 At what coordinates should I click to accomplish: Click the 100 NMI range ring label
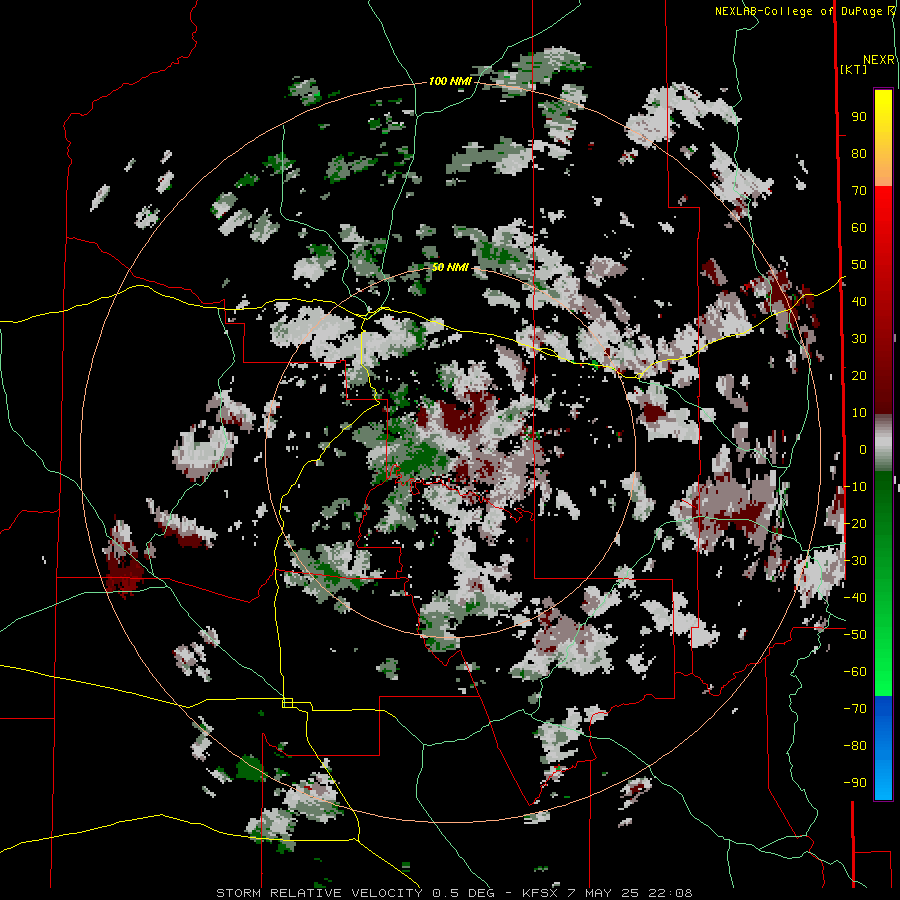[450, 82]
